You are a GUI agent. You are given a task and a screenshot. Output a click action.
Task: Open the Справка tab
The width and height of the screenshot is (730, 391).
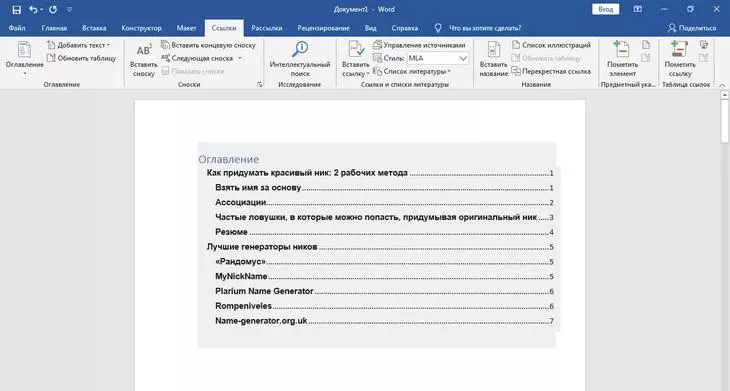pyautogui.click(x=405, y=28)
